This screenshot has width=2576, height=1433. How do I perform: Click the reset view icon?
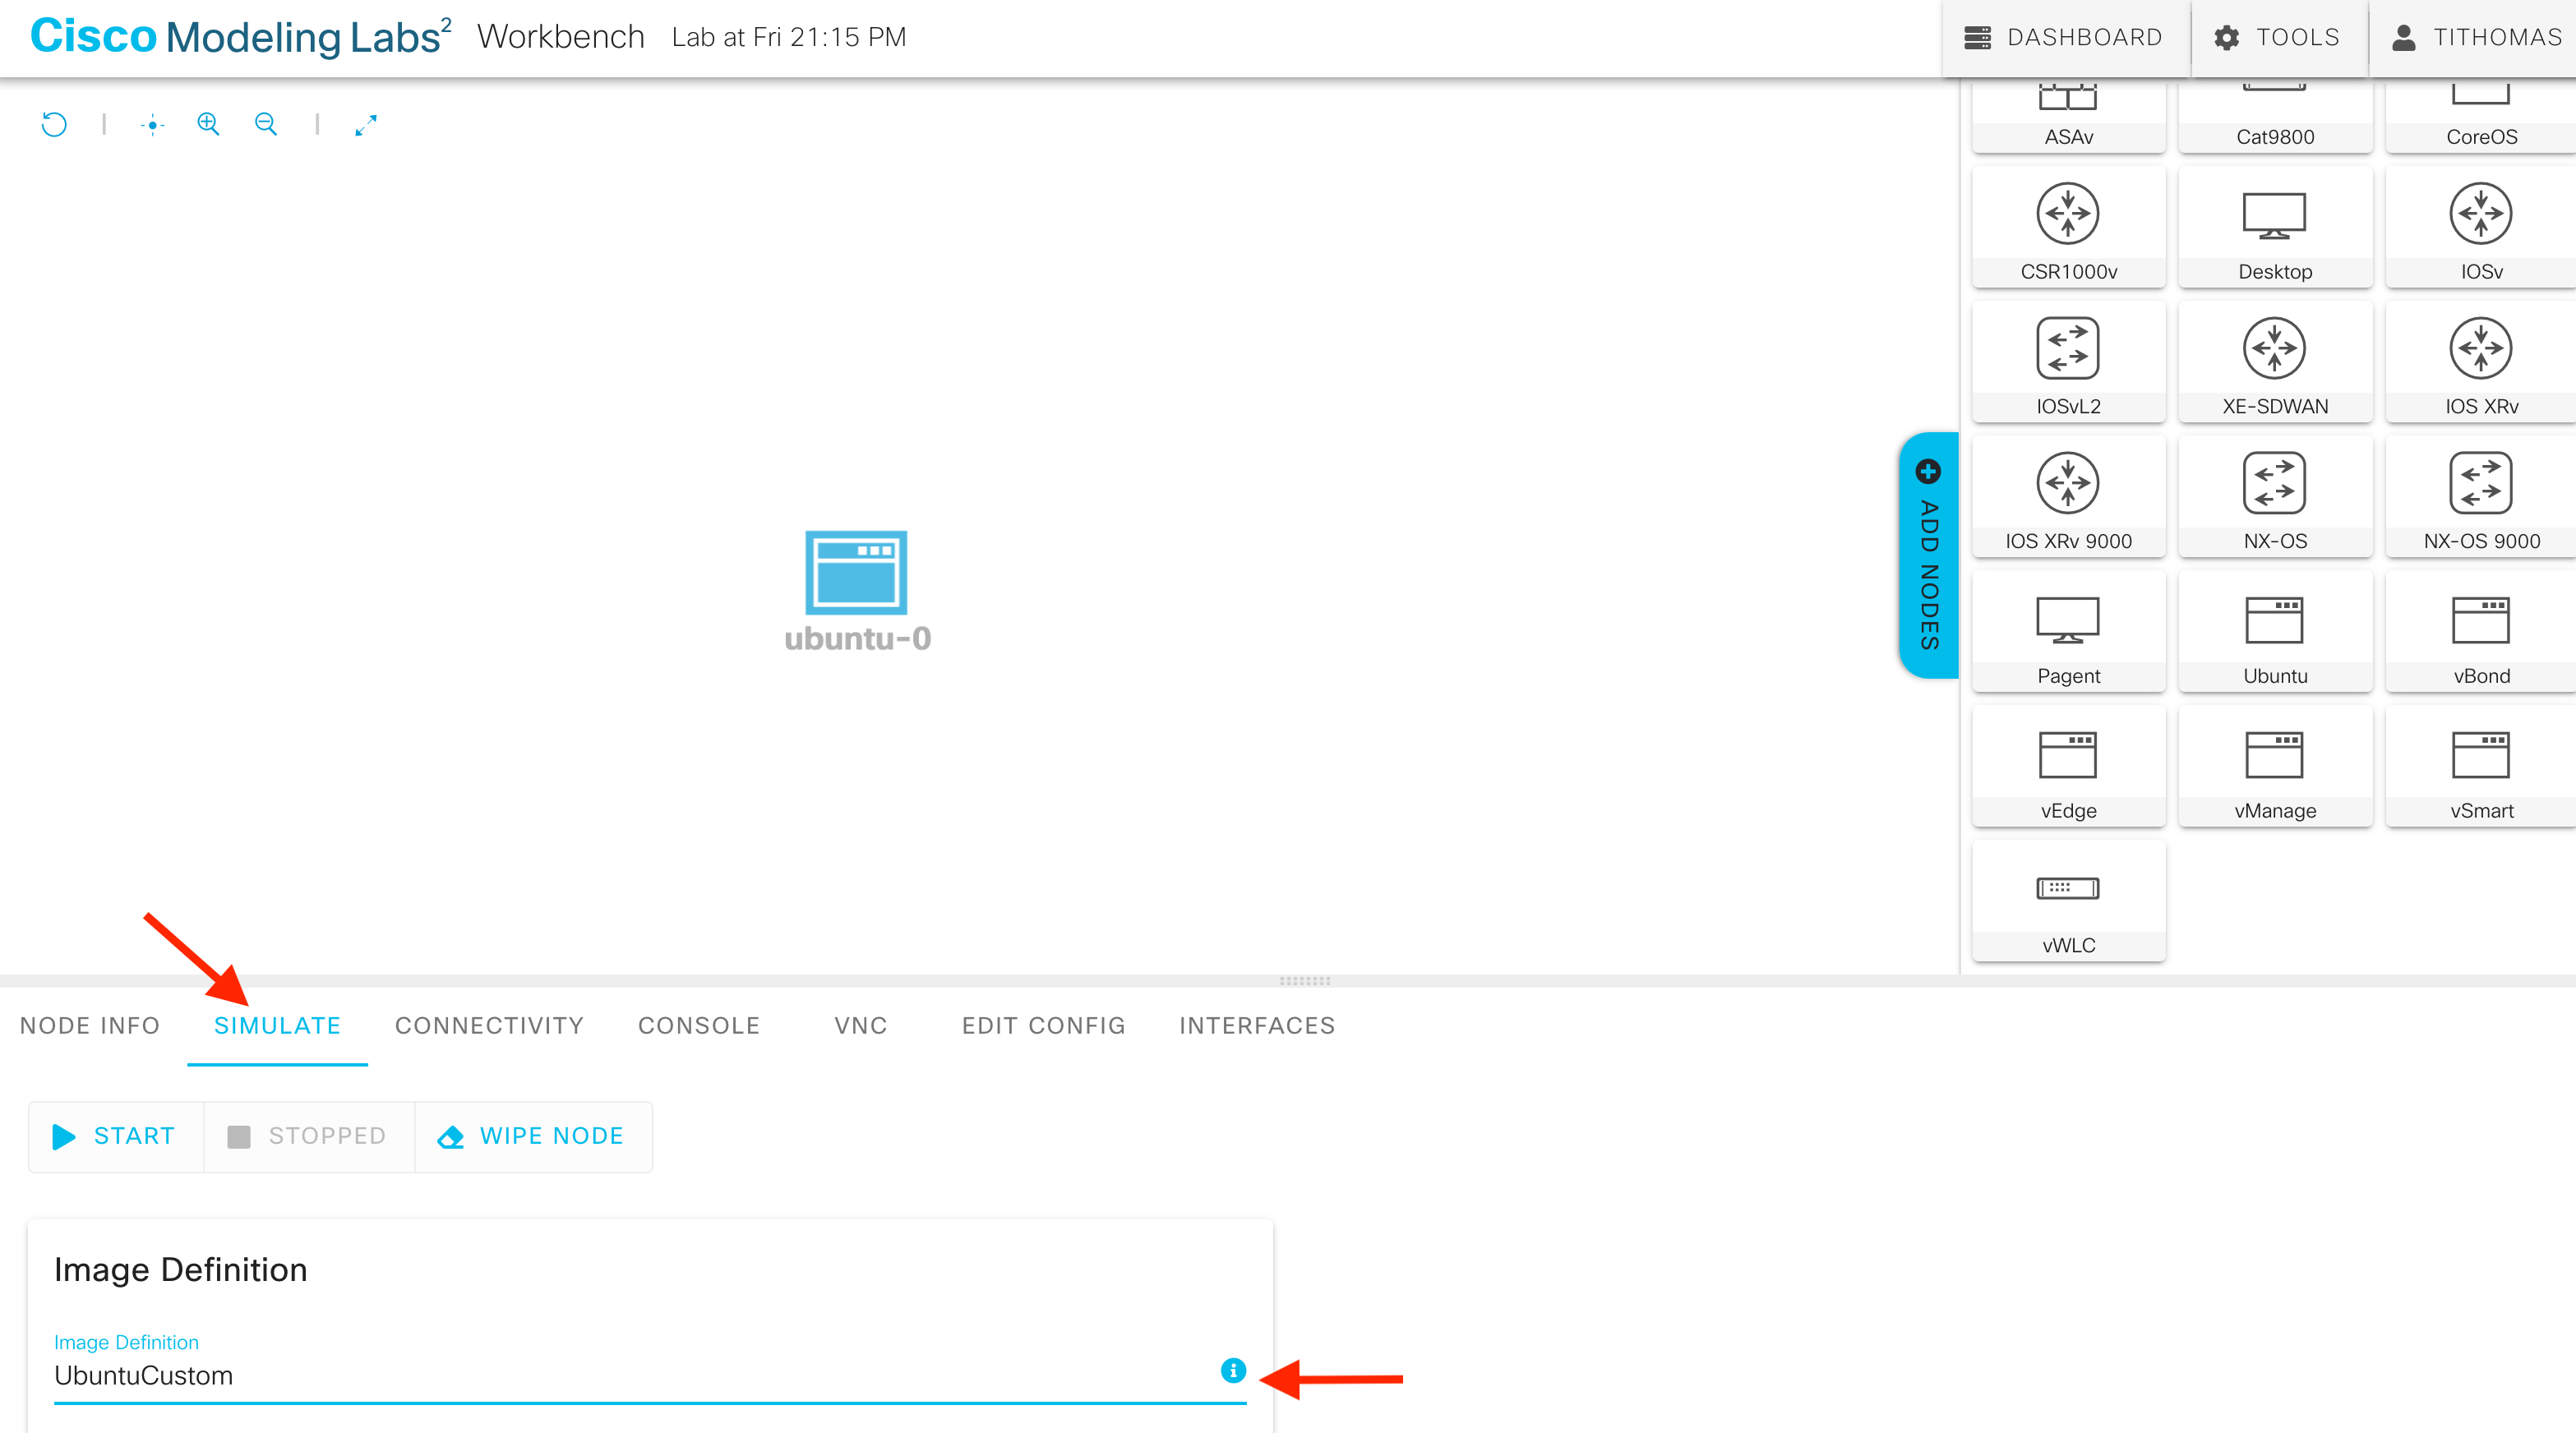point(54,124)
